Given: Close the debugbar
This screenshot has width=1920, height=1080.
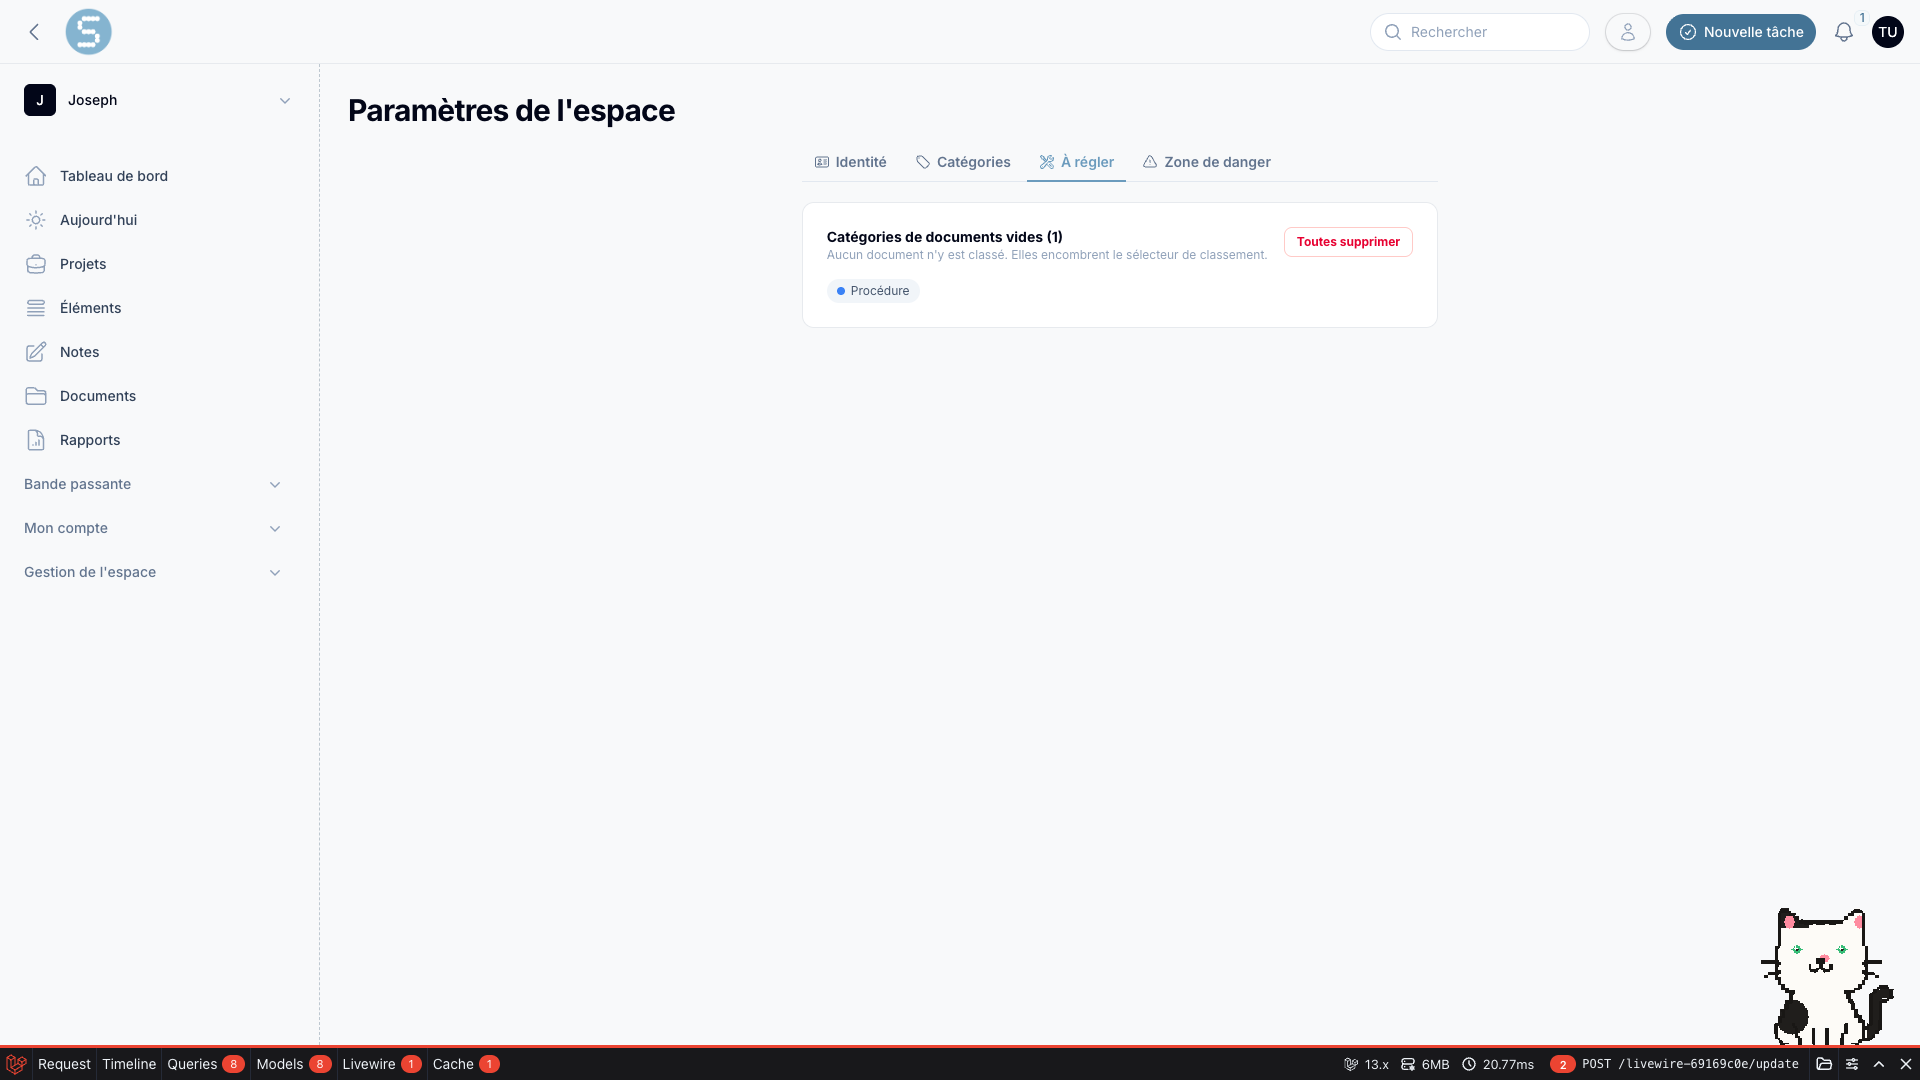Looking at the screenshot, I should pos(1906,1064).
